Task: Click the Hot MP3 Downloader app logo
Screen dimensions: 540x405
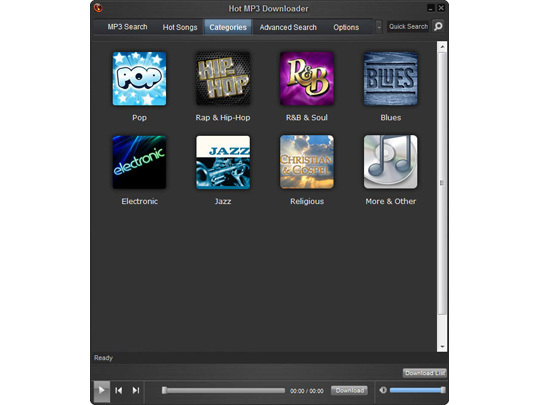Action: coord(98,8)
